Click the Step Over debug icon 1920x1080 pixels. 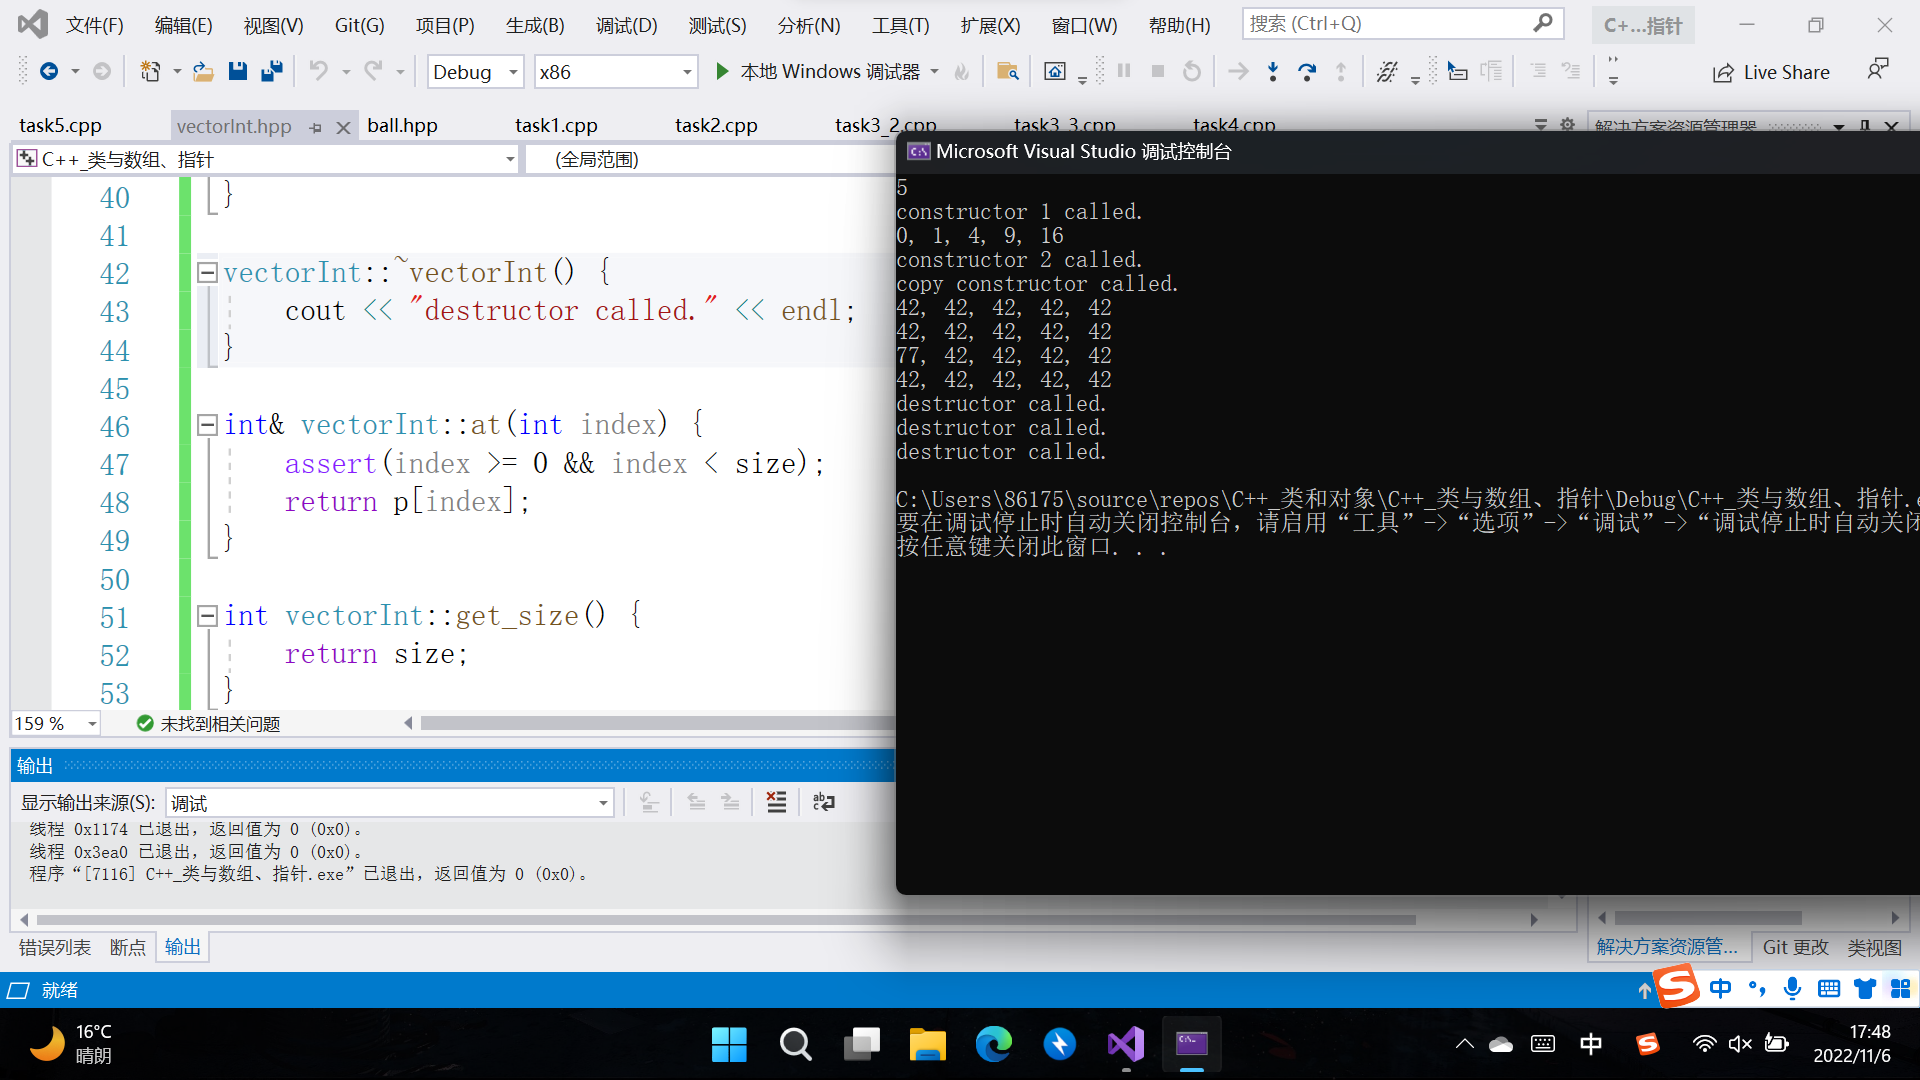(1306, 71)
